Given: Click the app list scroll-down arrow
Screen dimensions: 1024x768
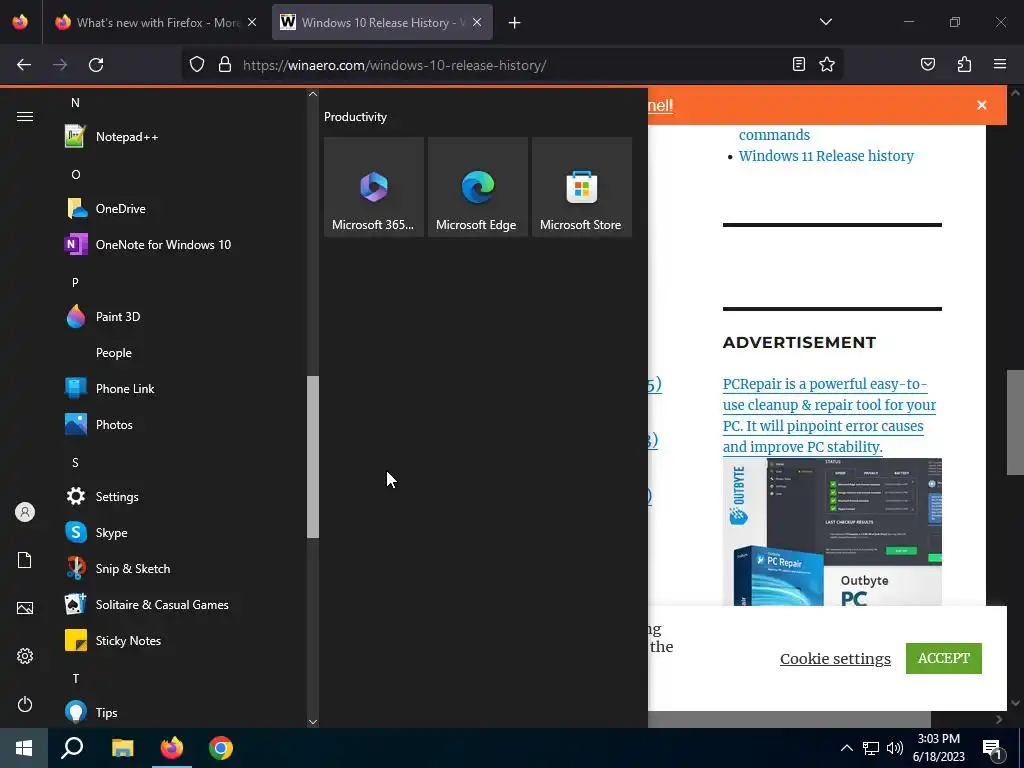Looking at the screenshot, I should coord(313,722).
